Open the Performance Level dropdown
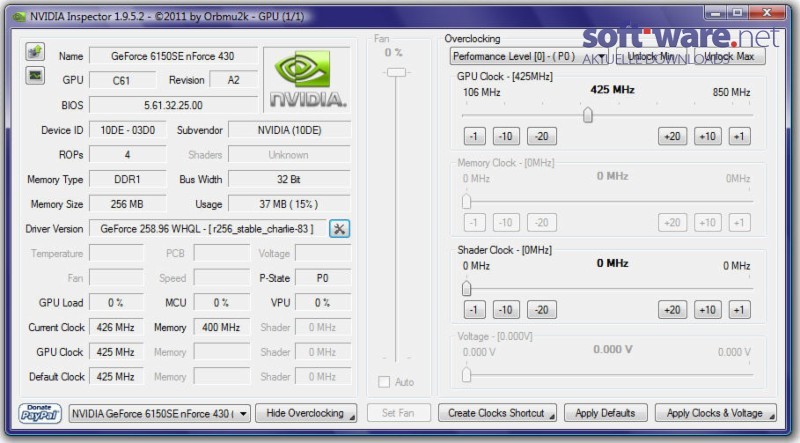This screenshot has height=443, width=800. 529,56
